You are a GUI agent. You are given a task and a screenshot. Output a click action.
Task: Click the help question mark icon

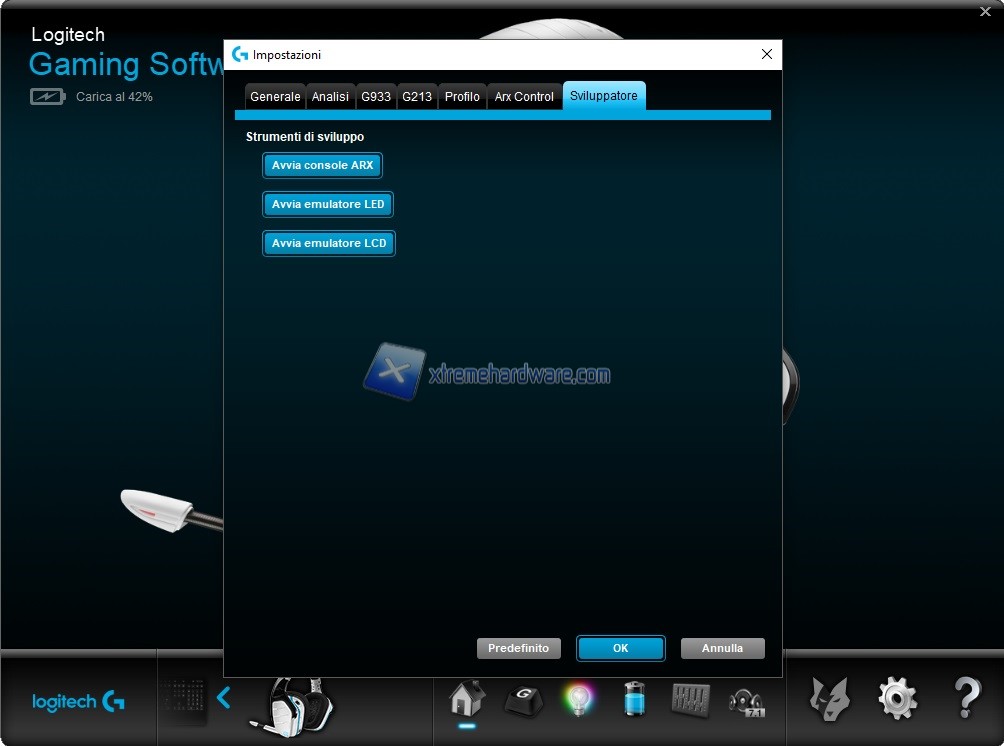pos(966,698)
